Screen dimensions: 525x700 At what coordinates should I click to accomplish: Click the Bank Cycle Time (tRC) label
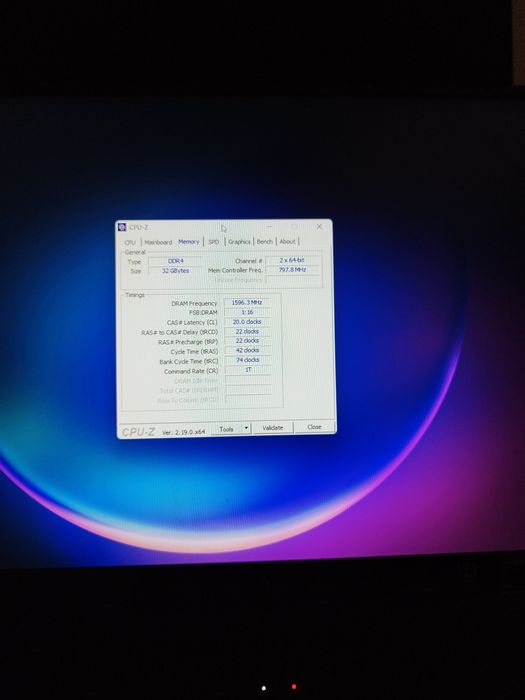[189, 362]
